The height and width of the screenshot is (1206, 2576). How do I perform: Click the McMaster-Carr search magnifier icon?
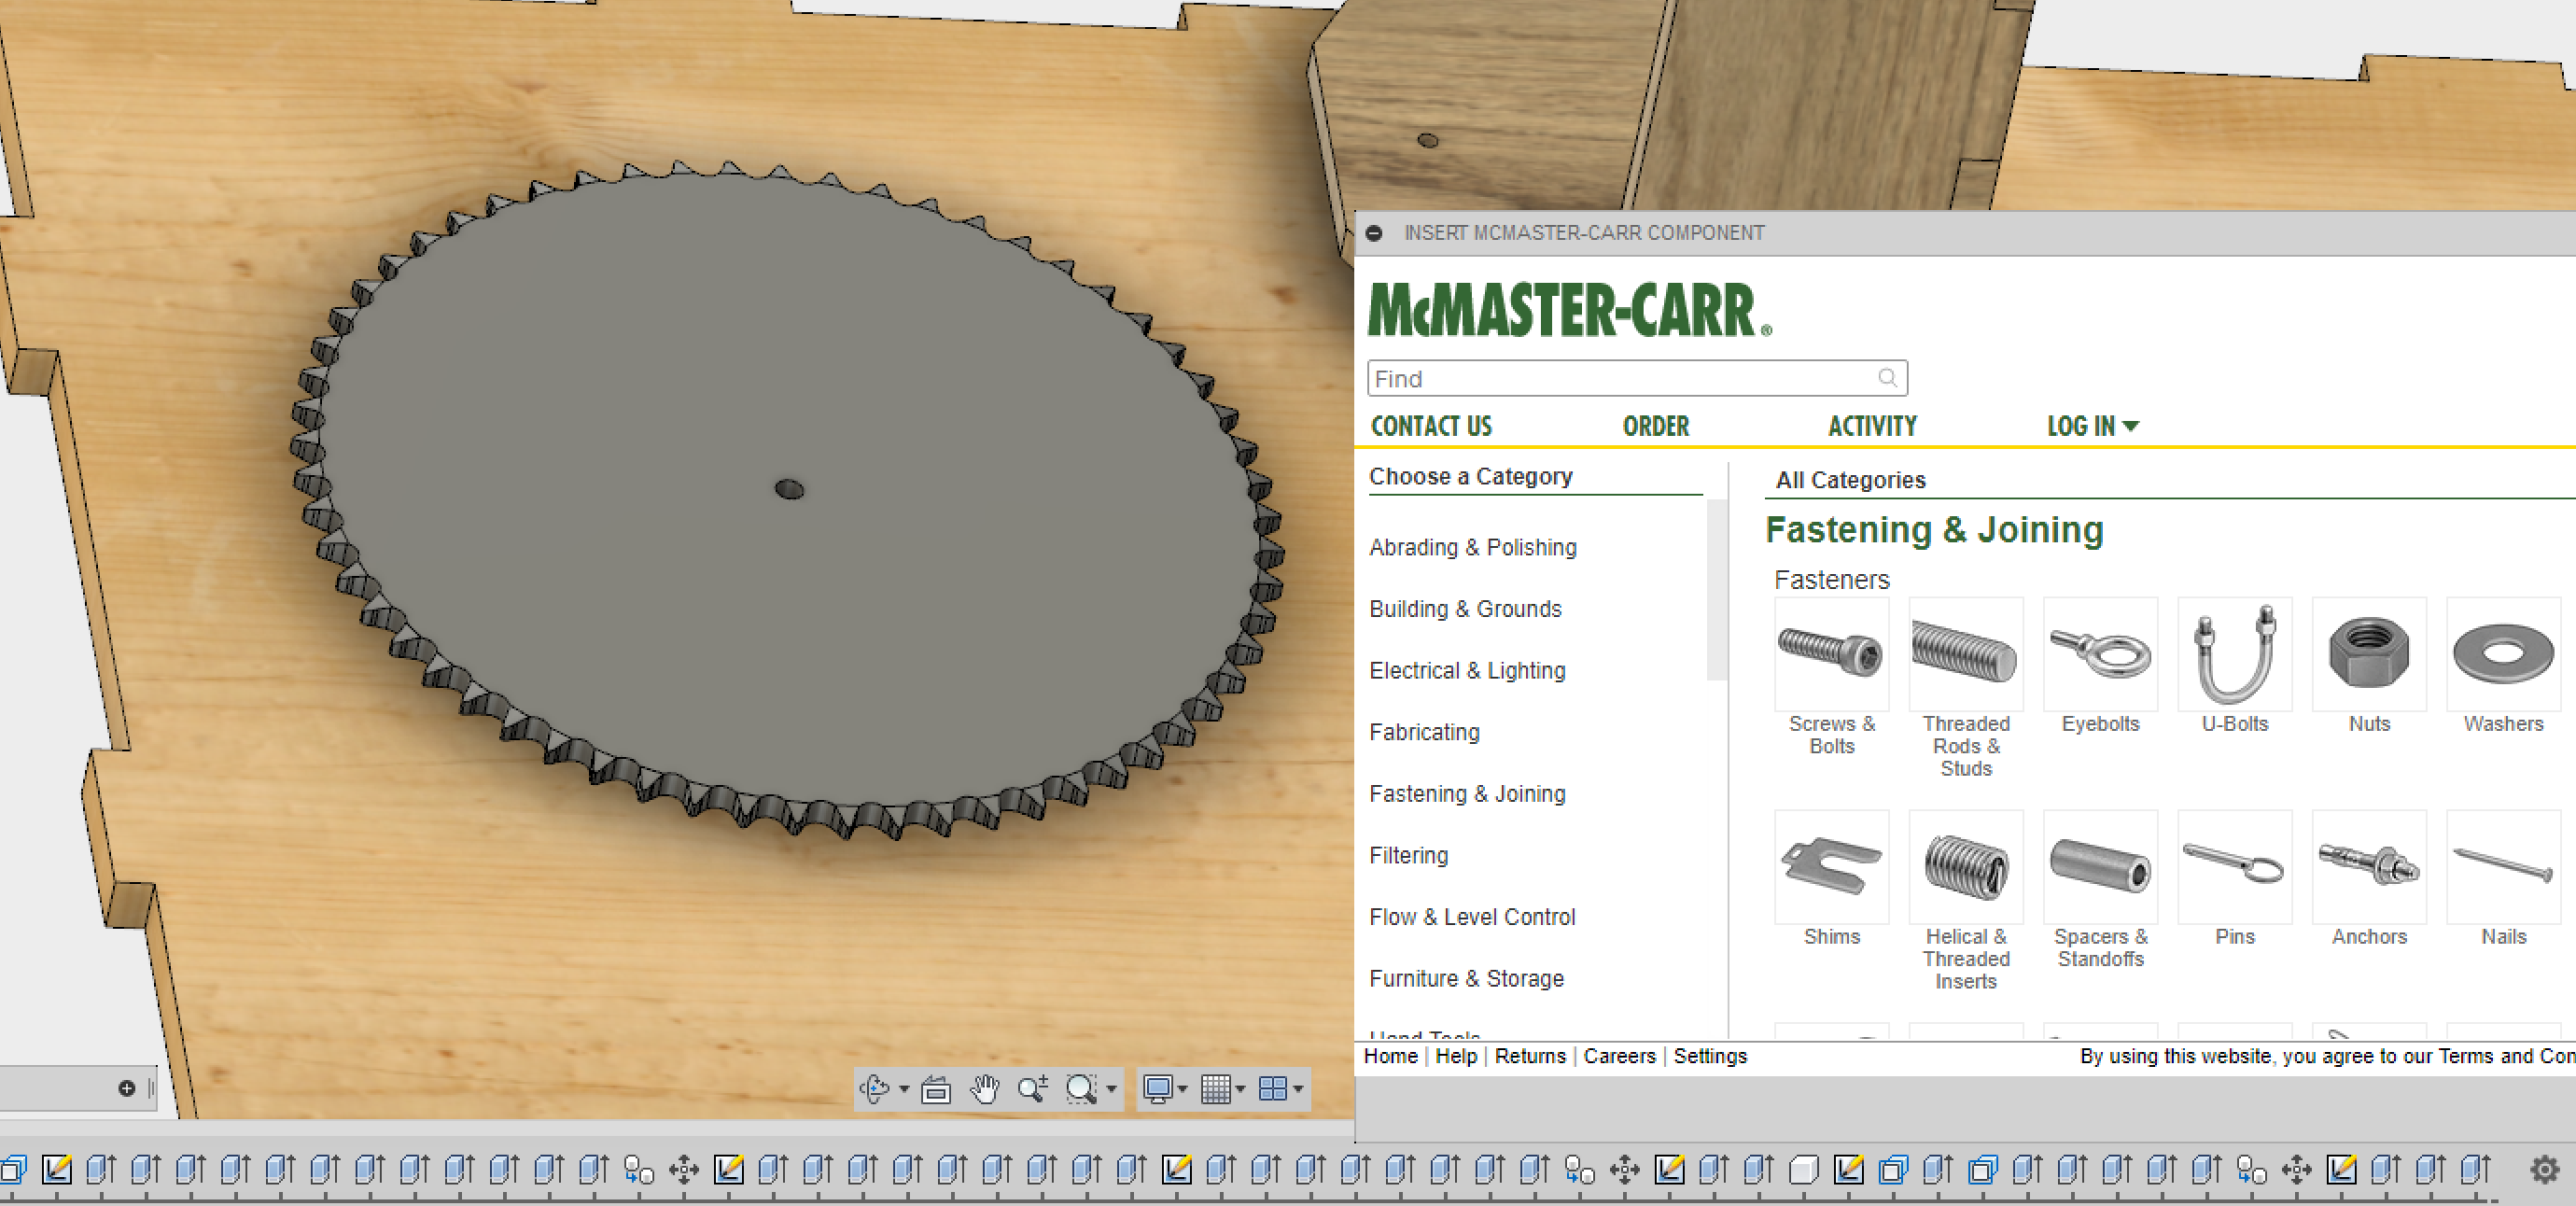(x=1887, y=378)
